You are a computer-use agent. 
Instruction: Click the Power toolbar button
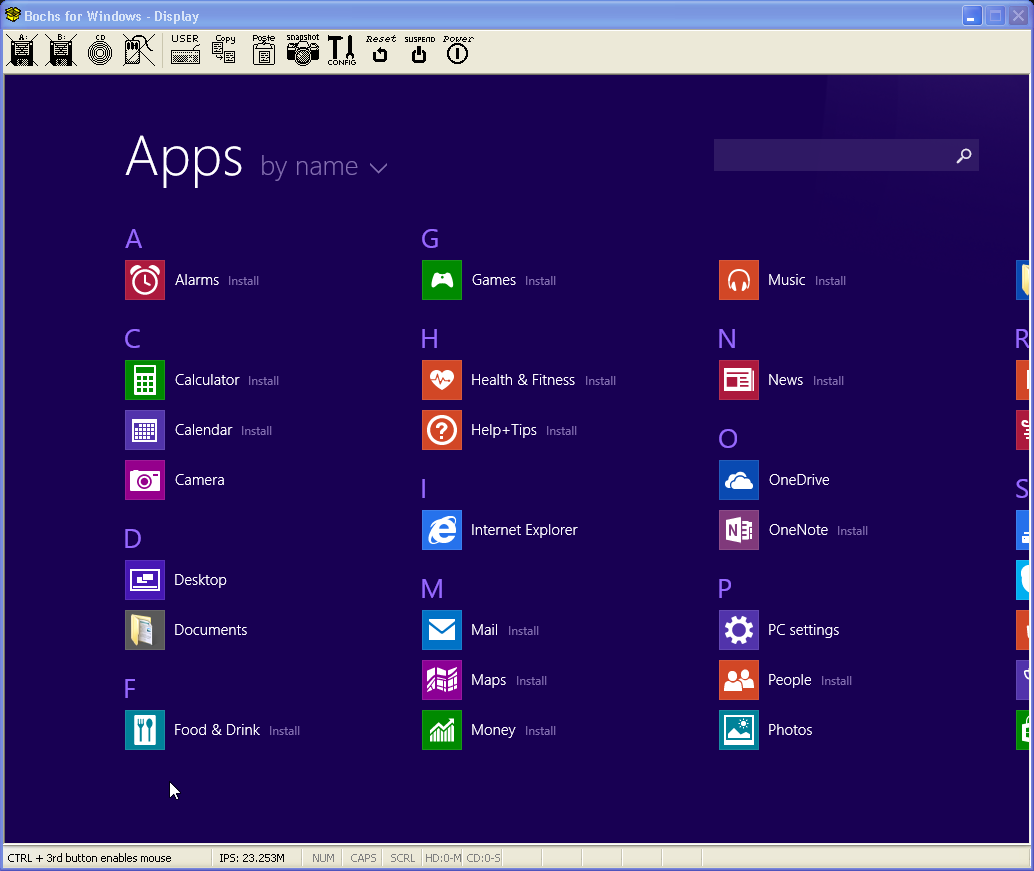458,50
